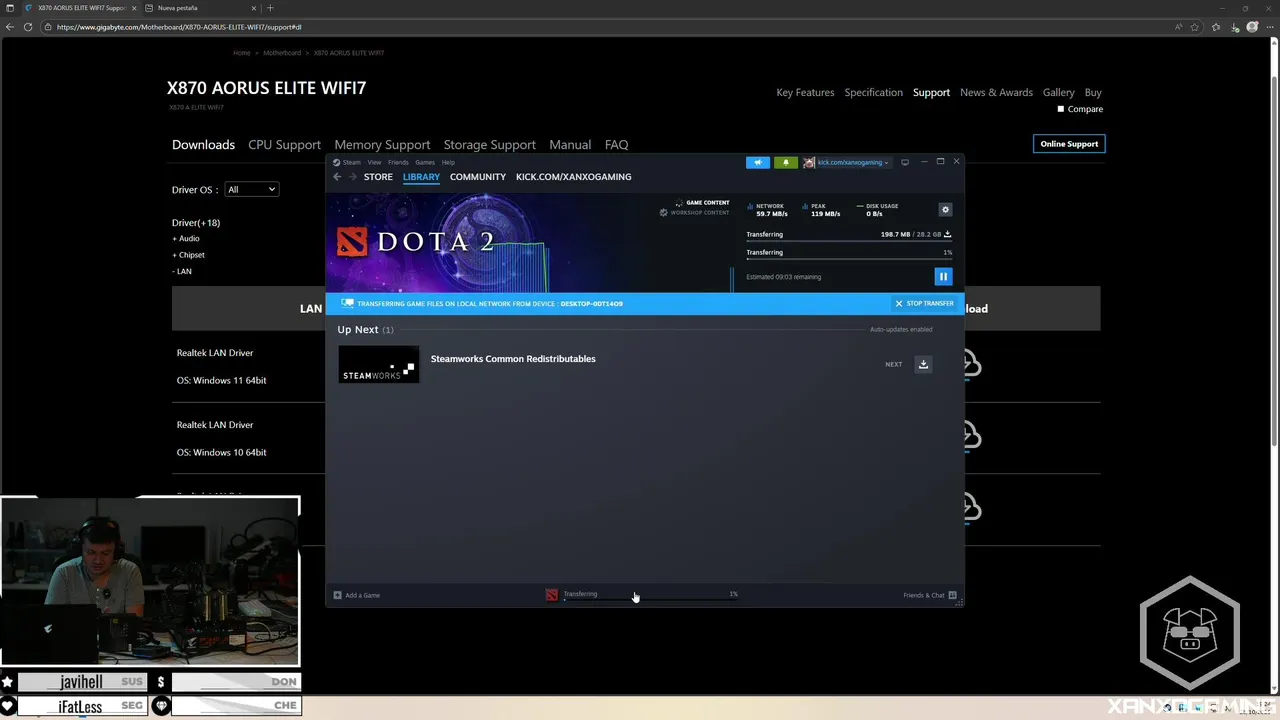Image resolution: width=1280 pixels, height=720 pixels.
Task: Switch to Steam LIBRARY tab
Action: point(421,177)
